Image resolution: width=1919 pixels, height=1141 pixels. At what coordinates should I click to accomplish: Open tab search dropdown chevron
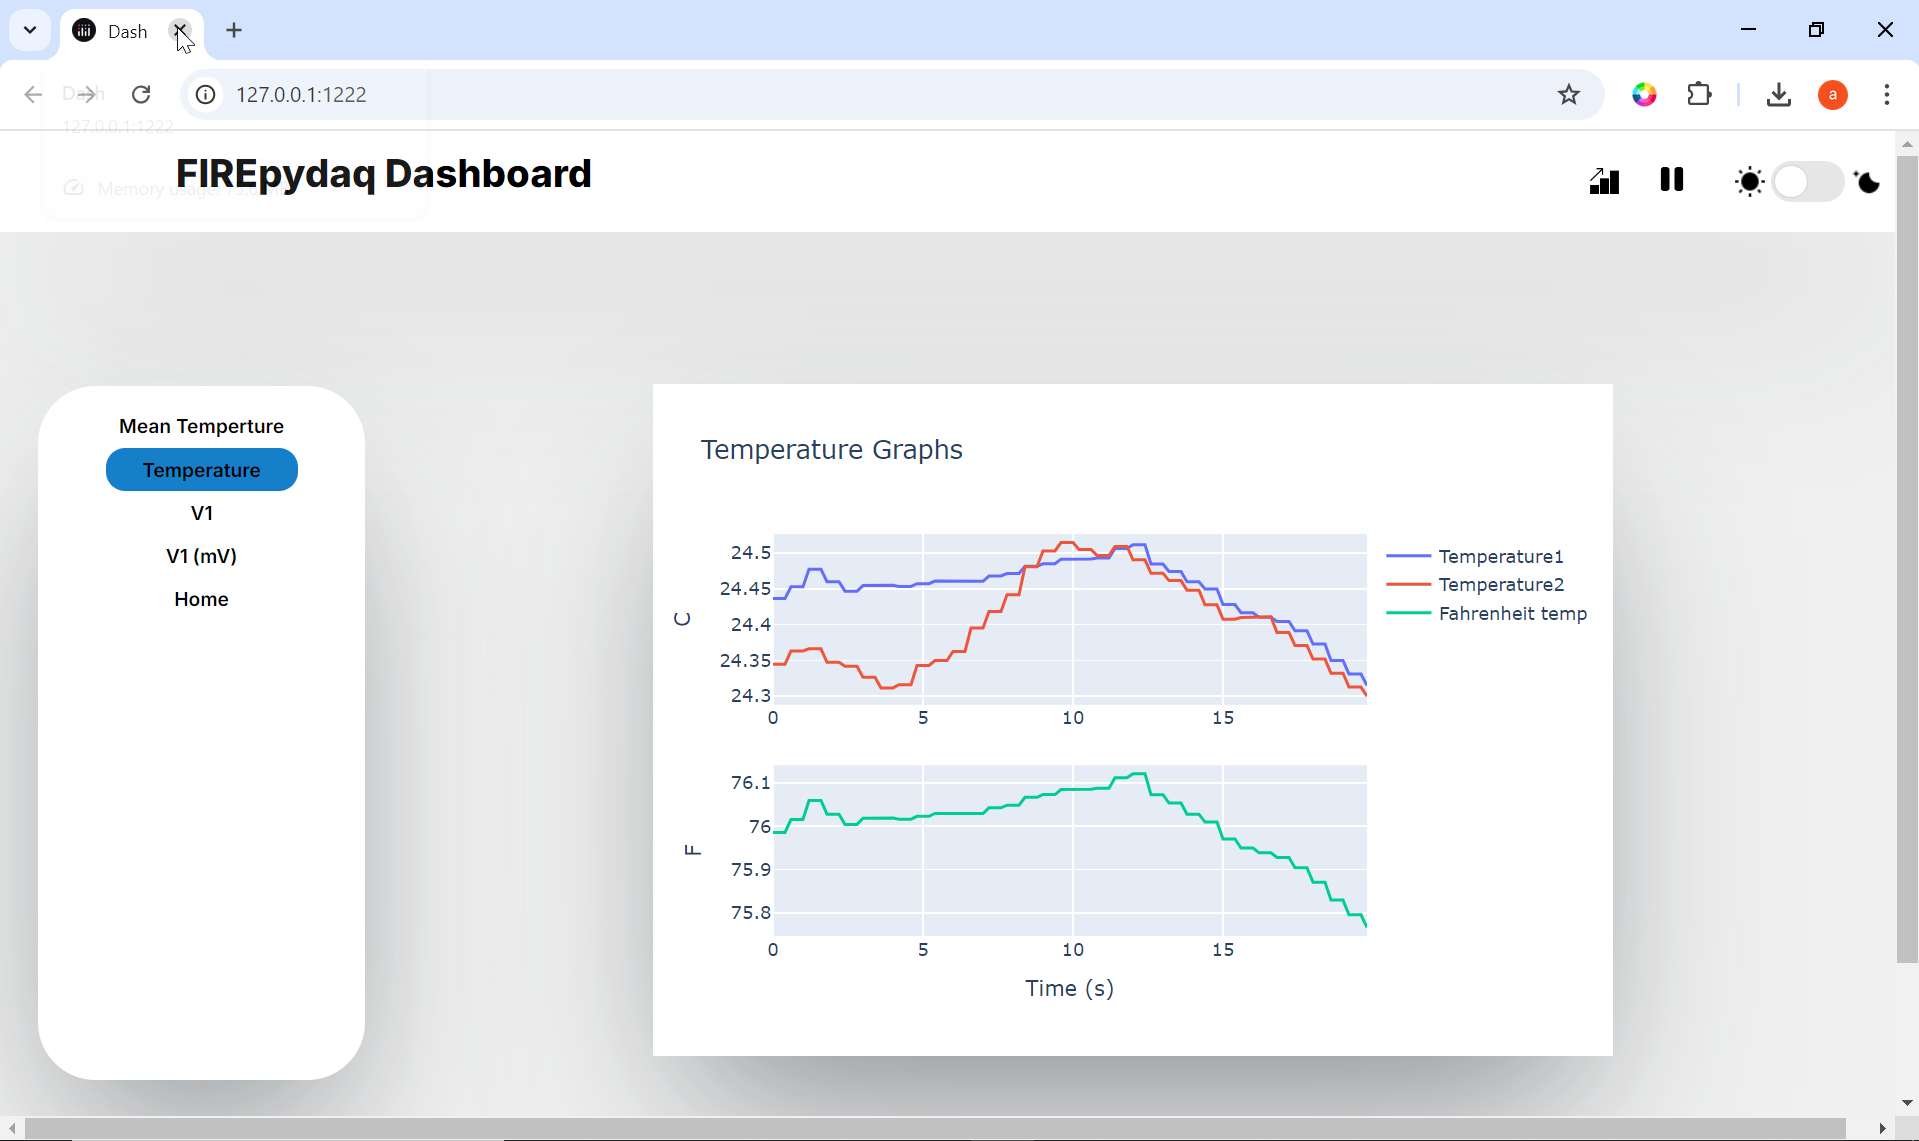point(30,30)
